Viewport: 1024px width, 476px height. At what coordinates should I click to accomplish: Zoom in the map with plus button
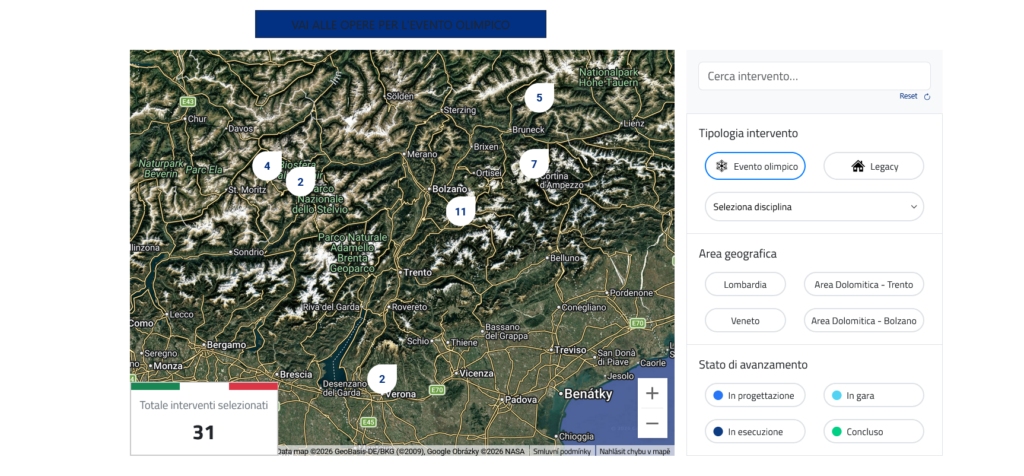point(652,393)
